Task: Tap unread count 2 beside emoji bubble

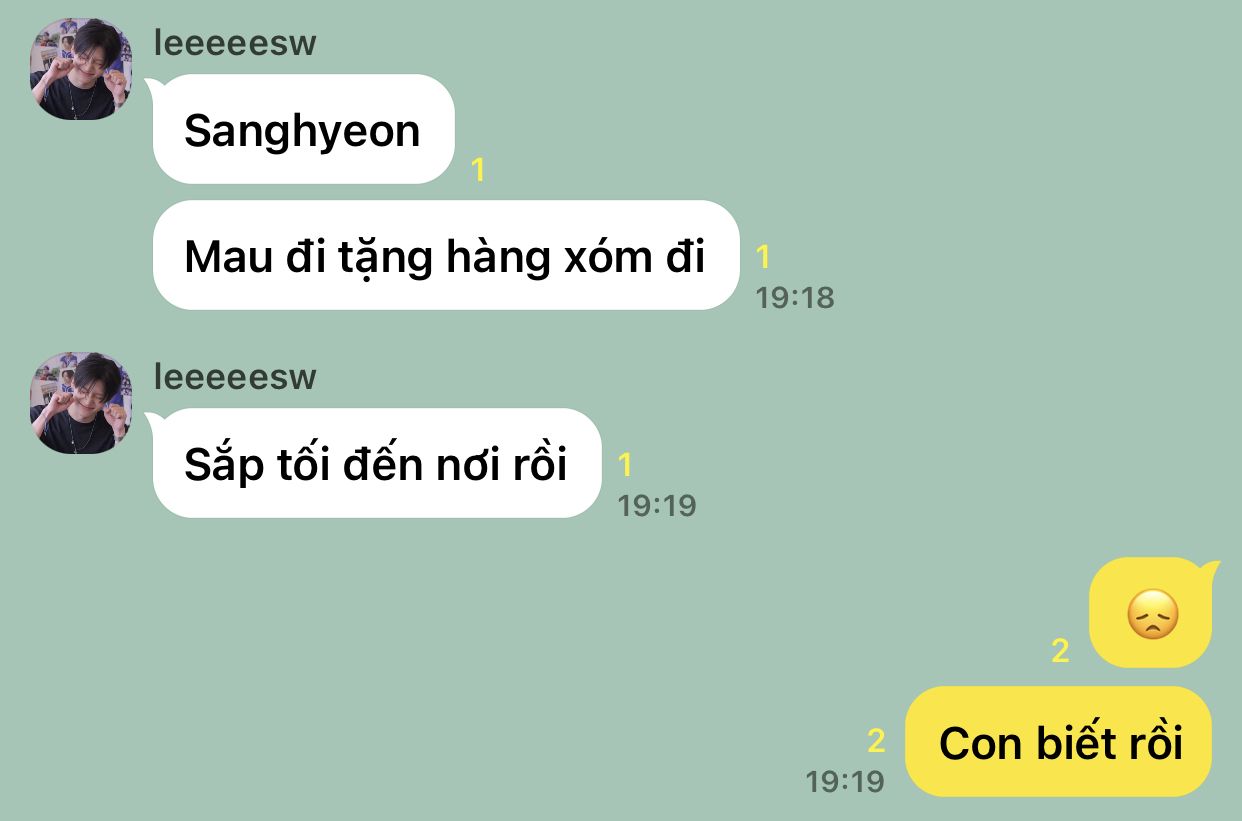Action: click(1061, 651)
